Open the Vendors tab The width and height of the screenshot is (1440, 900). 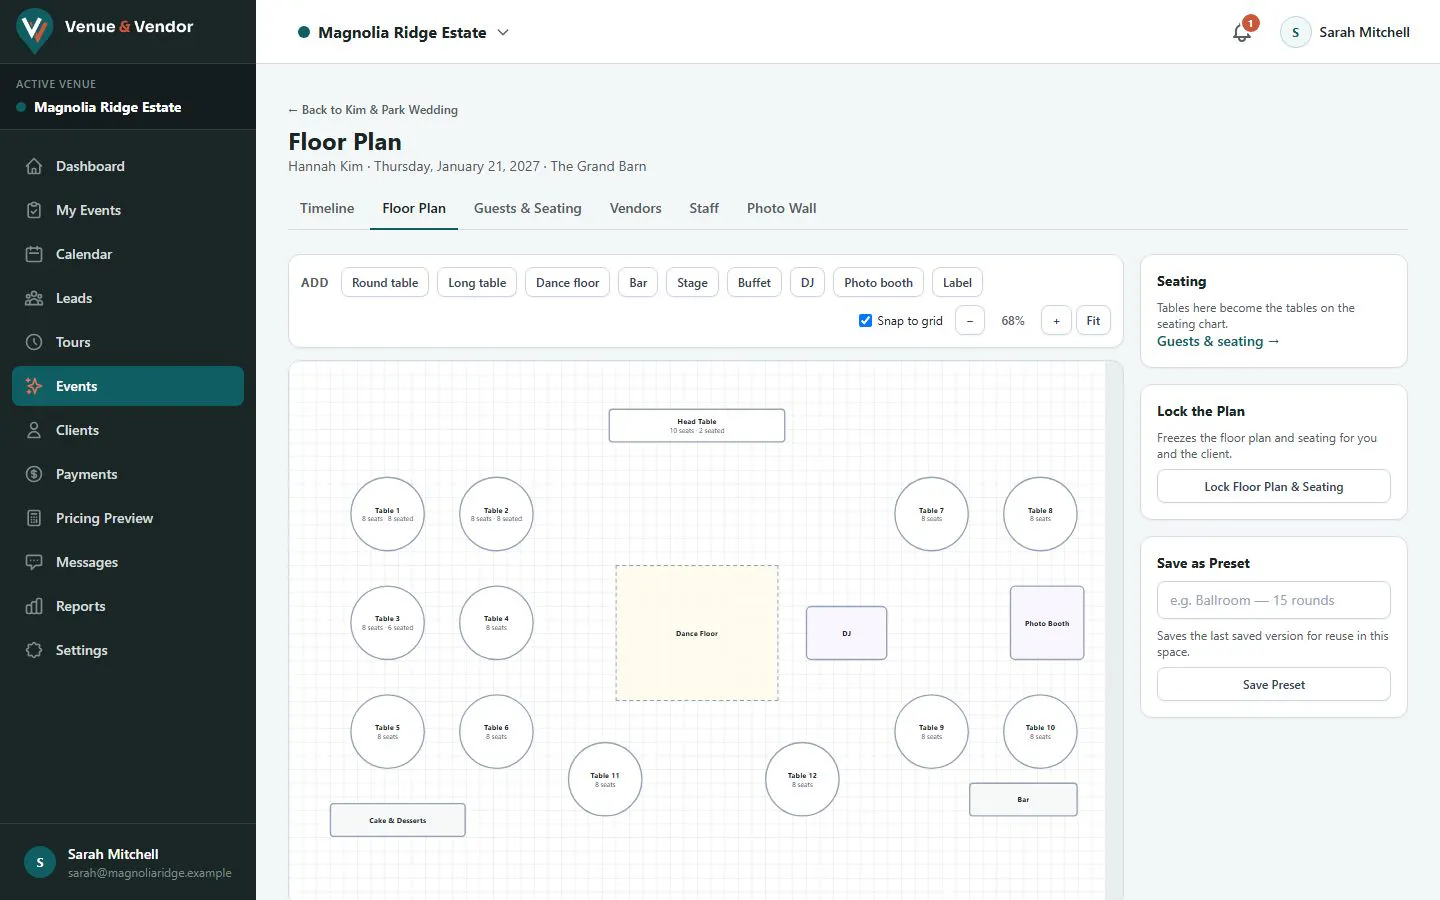pos(636,208)
